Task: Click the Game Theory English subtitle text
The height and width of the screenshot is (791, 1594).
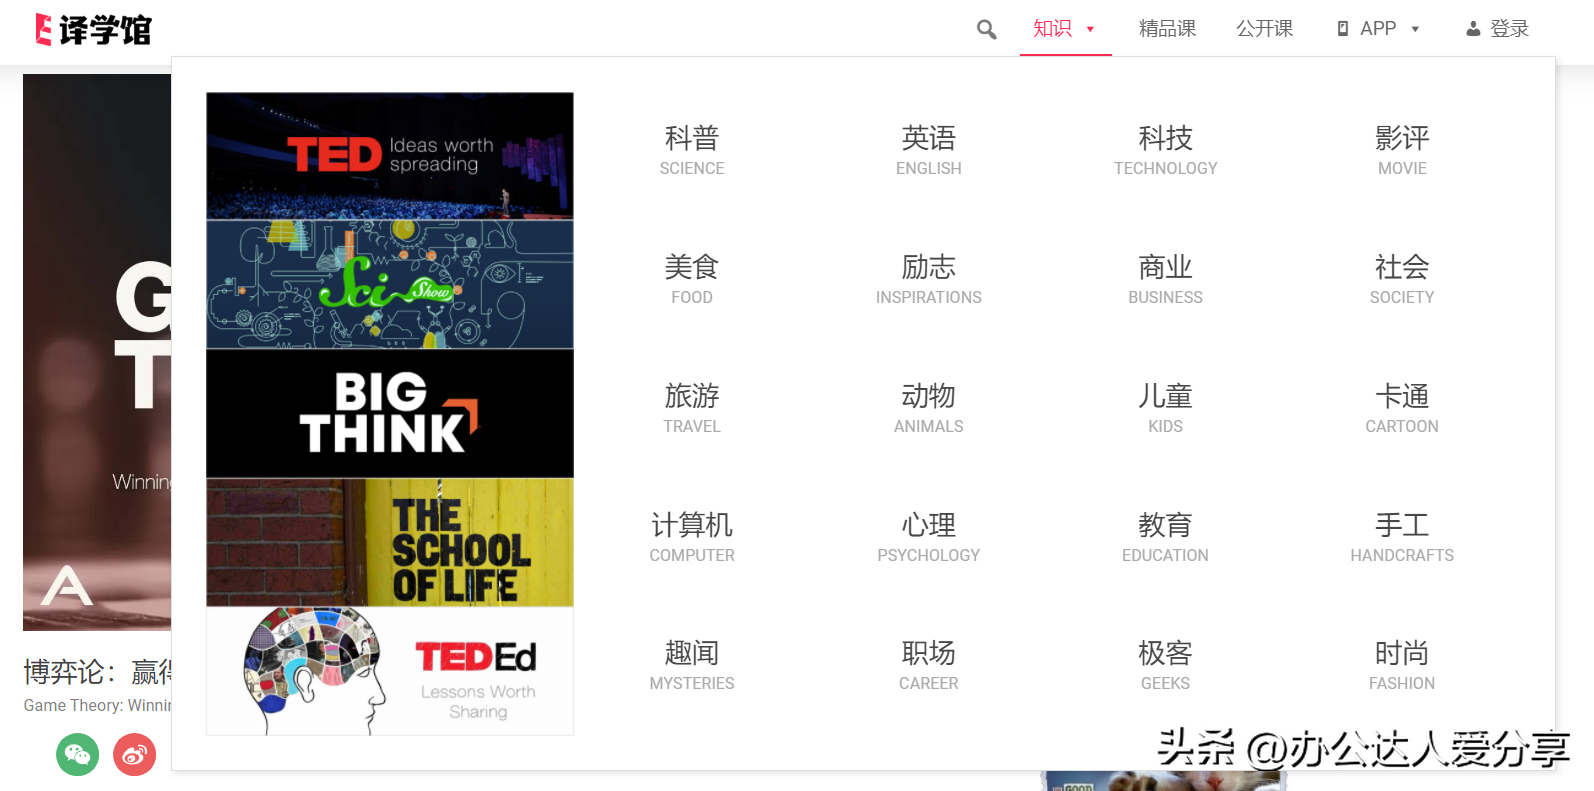Action: click(97, 705)
